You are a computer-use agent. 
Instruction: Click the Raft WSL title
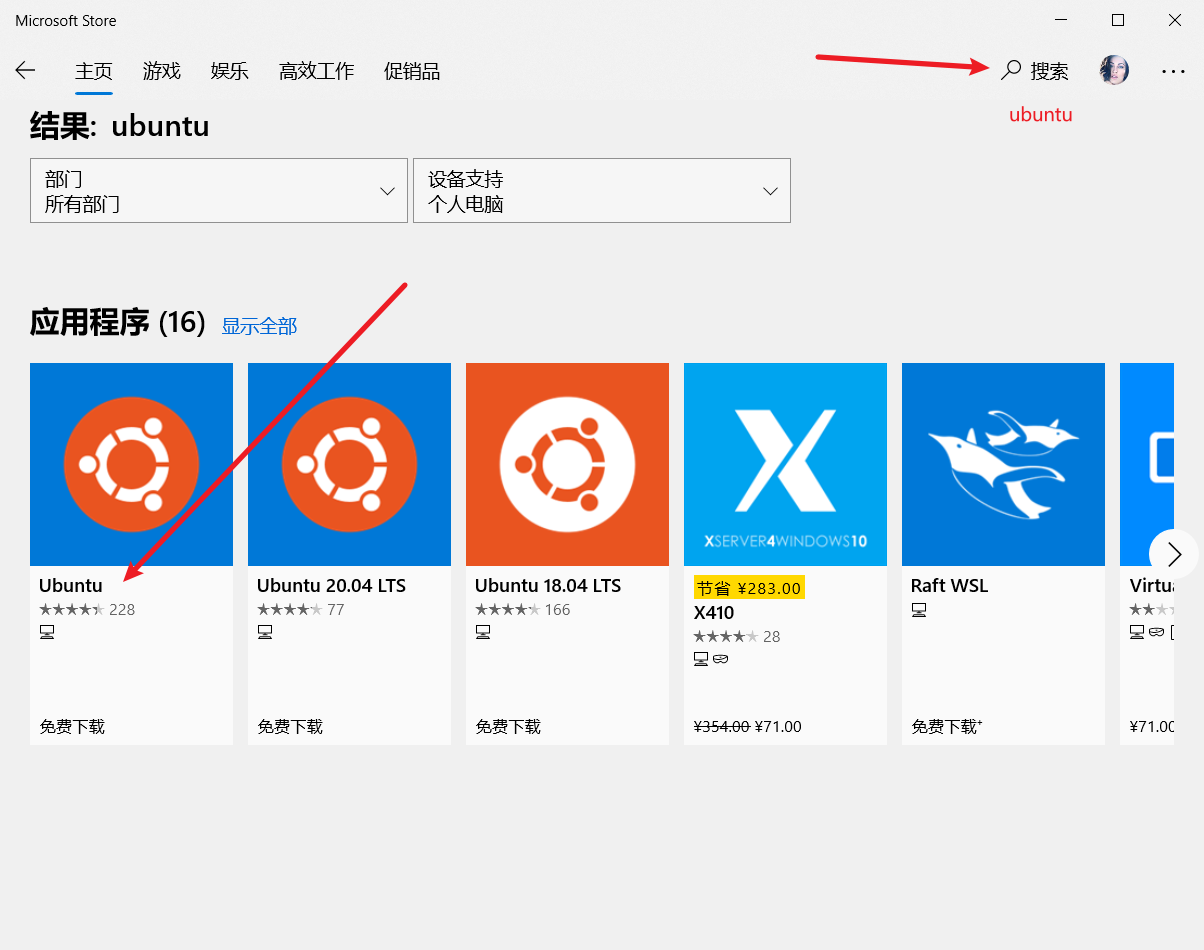pyautogui.click(x=949, y=586)
